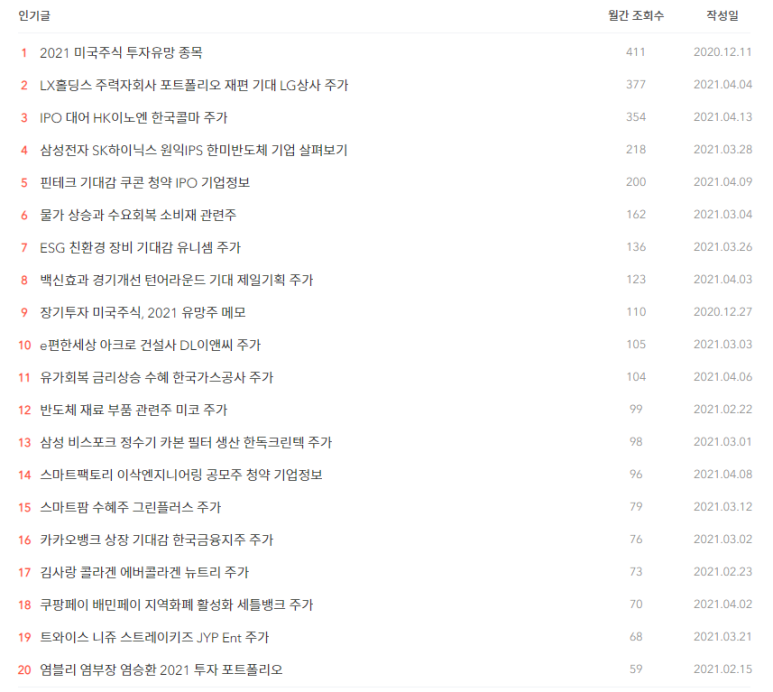Image resolution: width=773 pixels, height=692 pixels.
Task: Click the date 2021.04.06
Action: pos(723,378)
